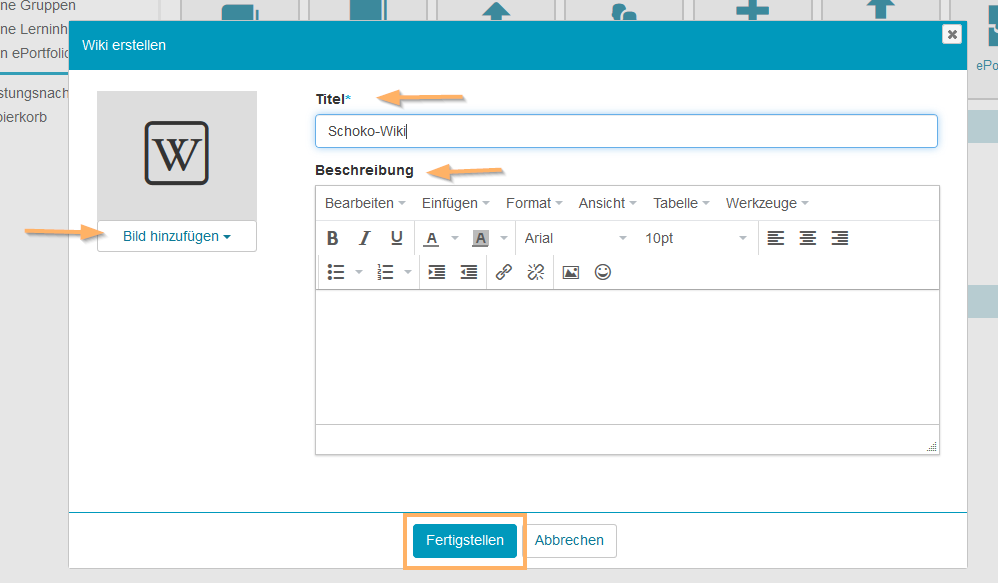Toggle underline text formatting

[397, 238]
